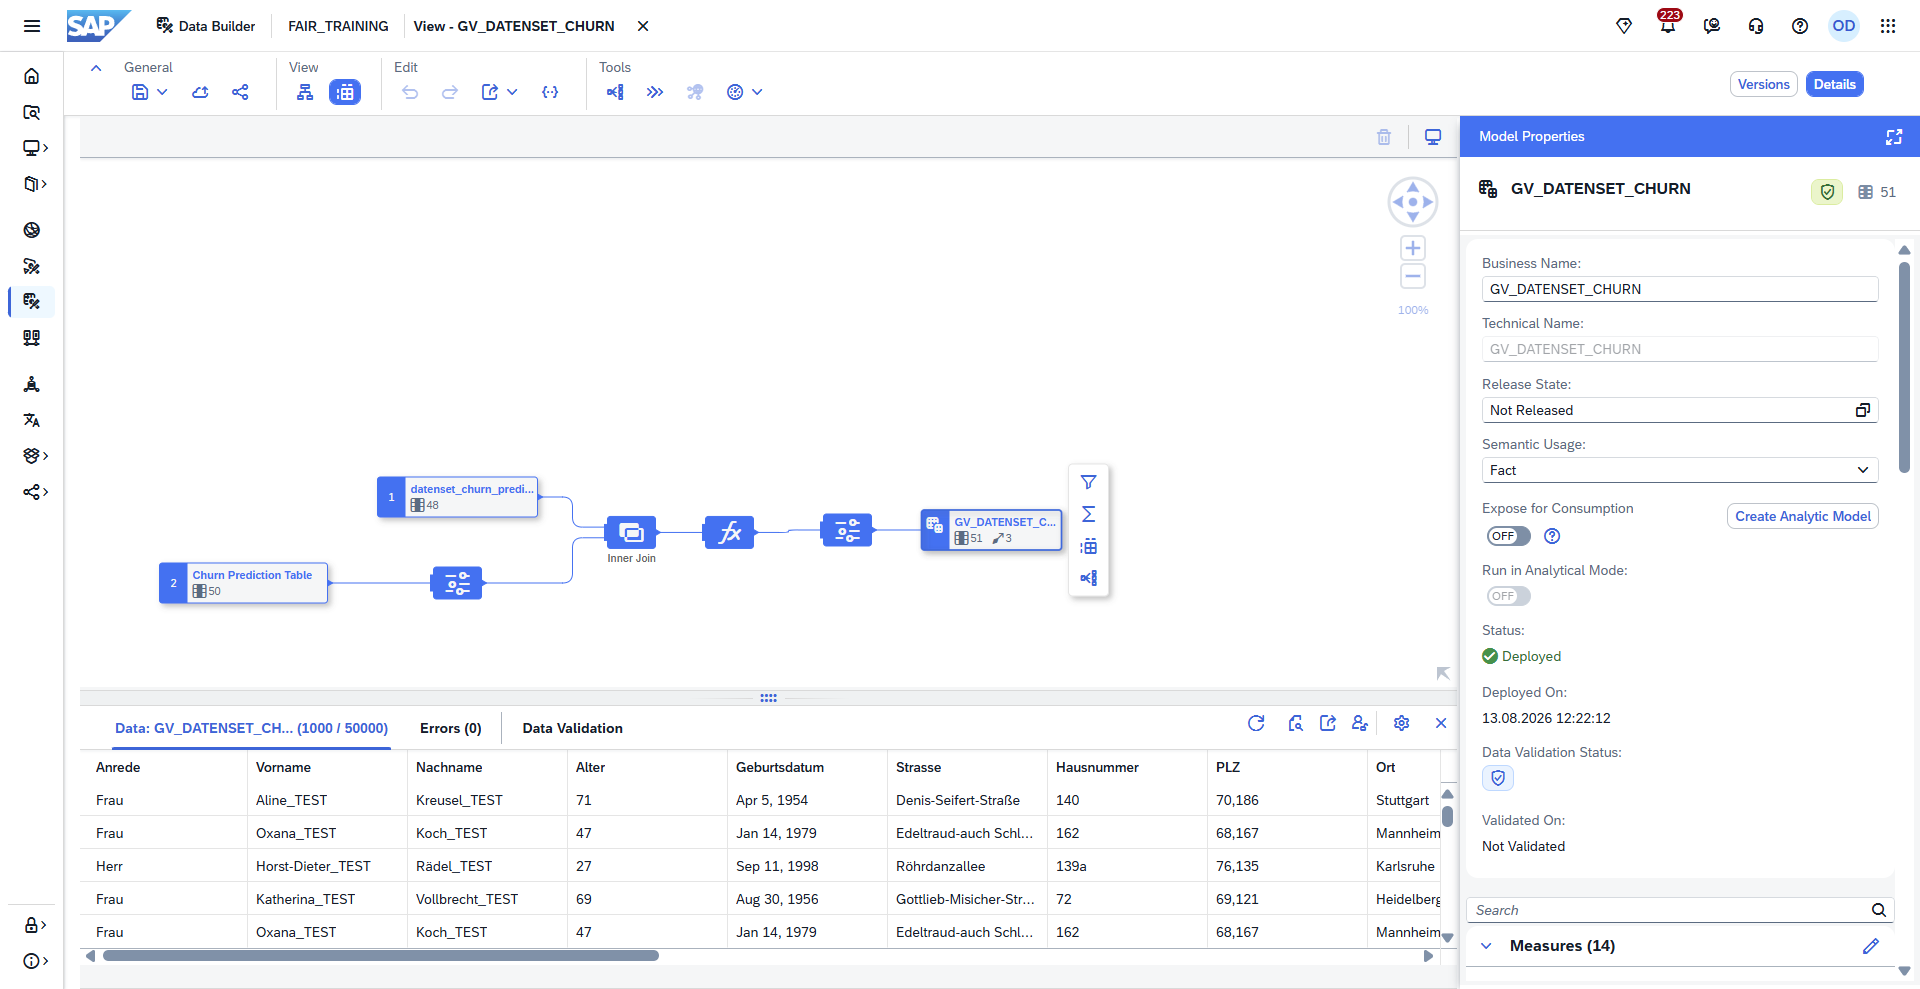The image size is (1920, 989).
Task: Close the View - GV_DATENSET_CHURN tab
Action: coord(643,26)
